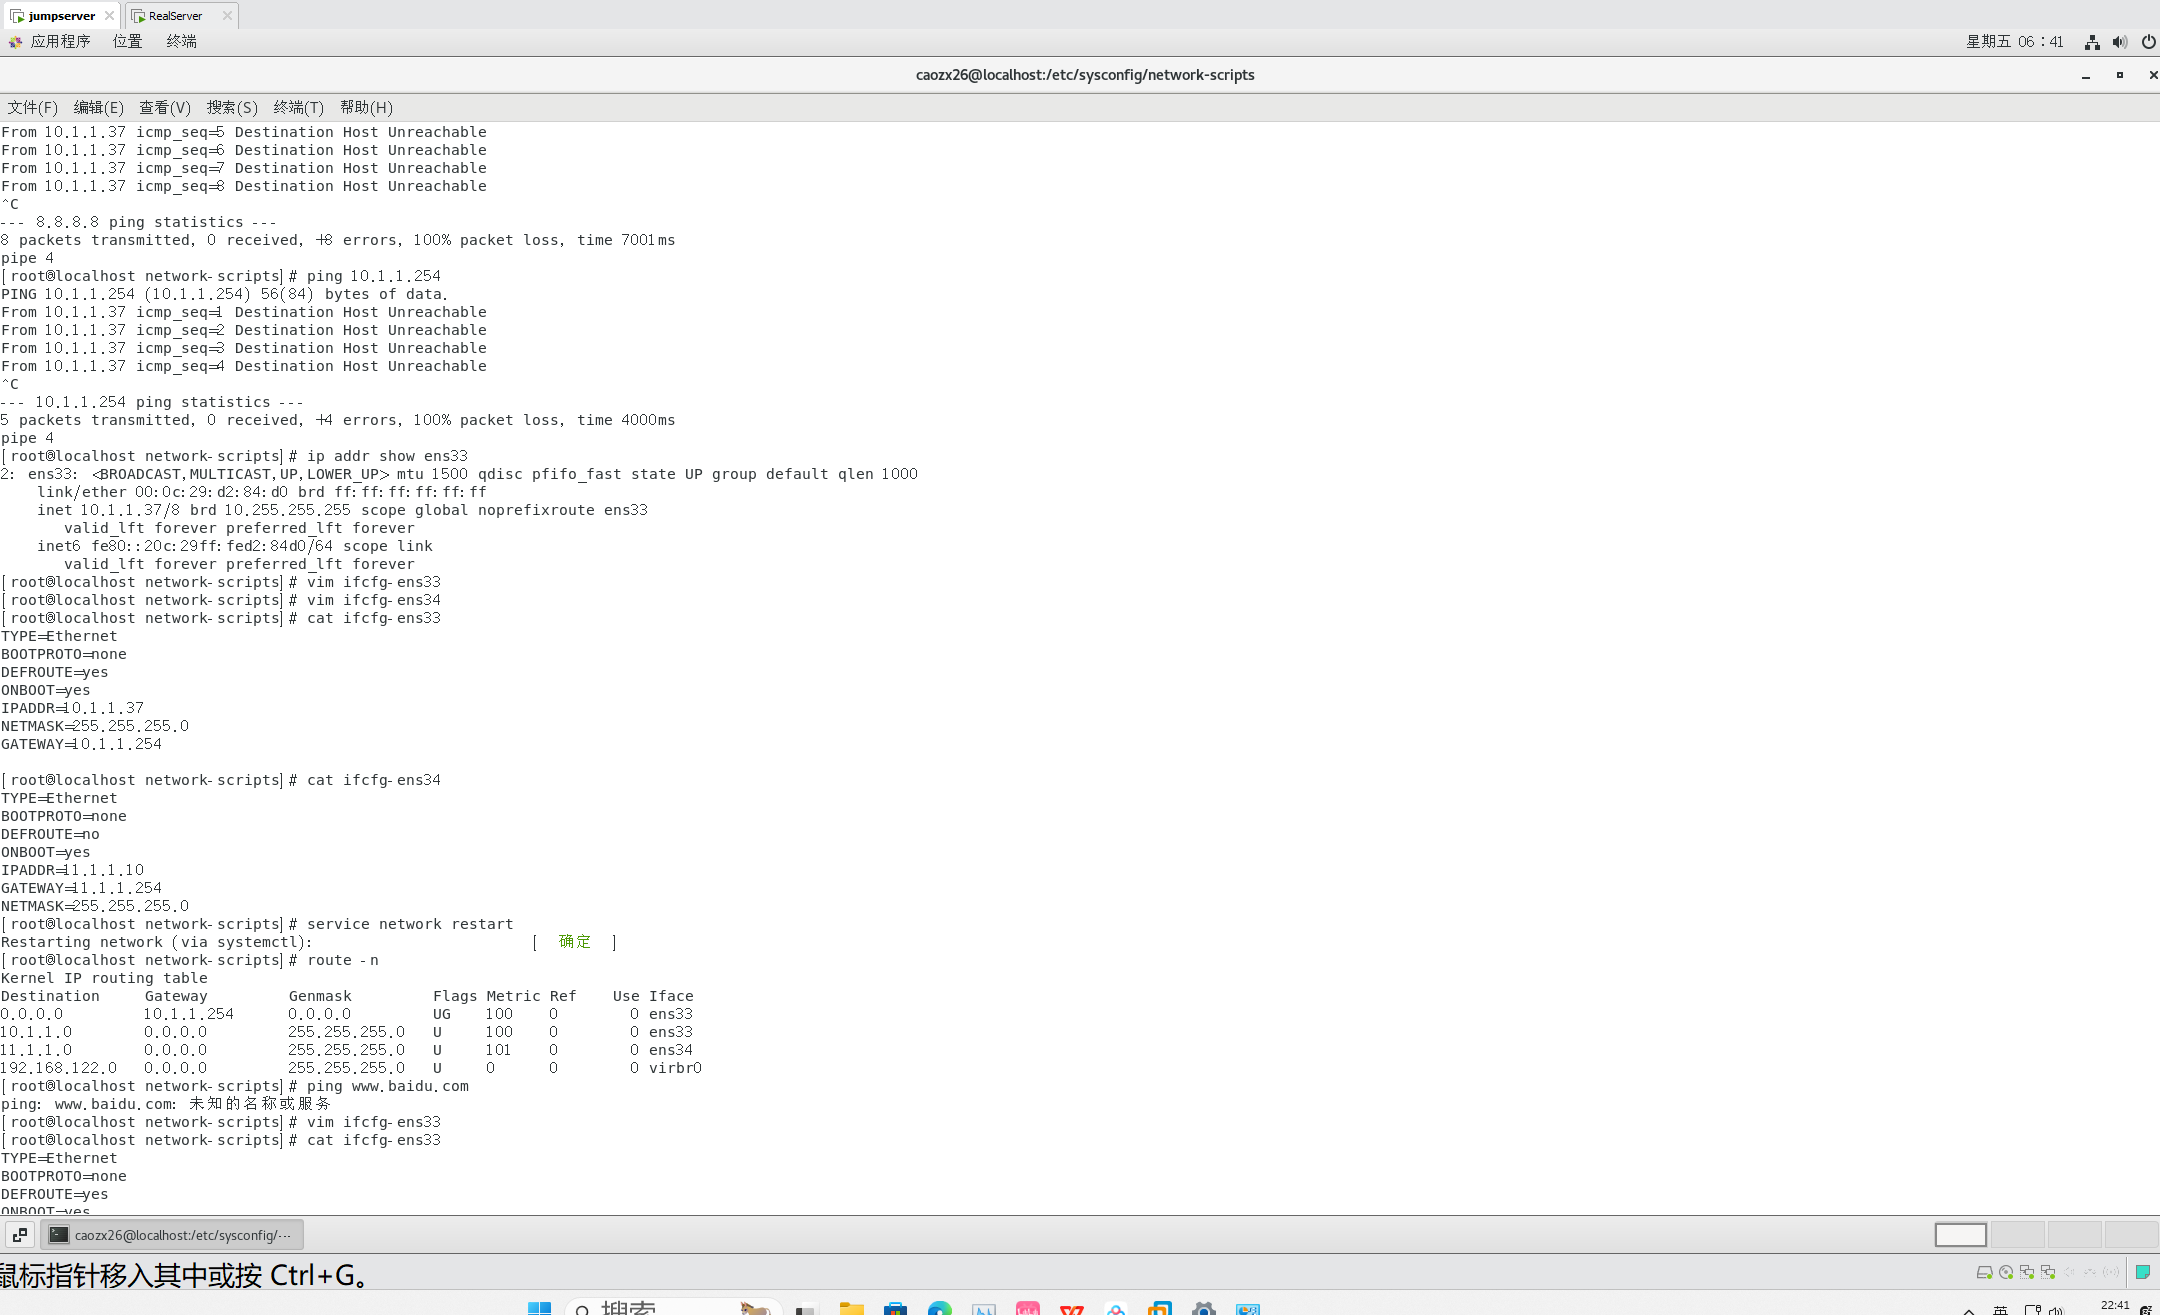Open the 终端 menu in top panel
The height and width of the screenshot is (1315, 2160).
point(181,42)
